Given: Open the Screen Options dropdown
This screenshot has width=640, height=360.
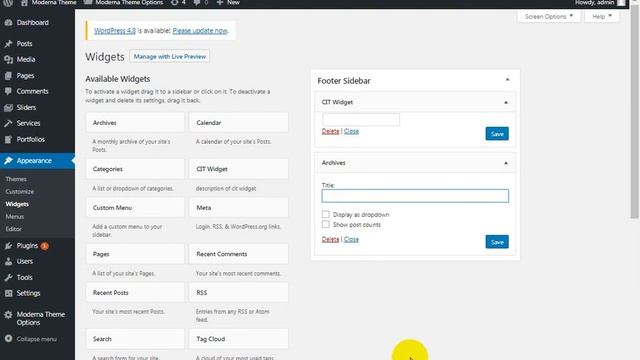Looking at the screenshot, I should click(x=549, y=16).
